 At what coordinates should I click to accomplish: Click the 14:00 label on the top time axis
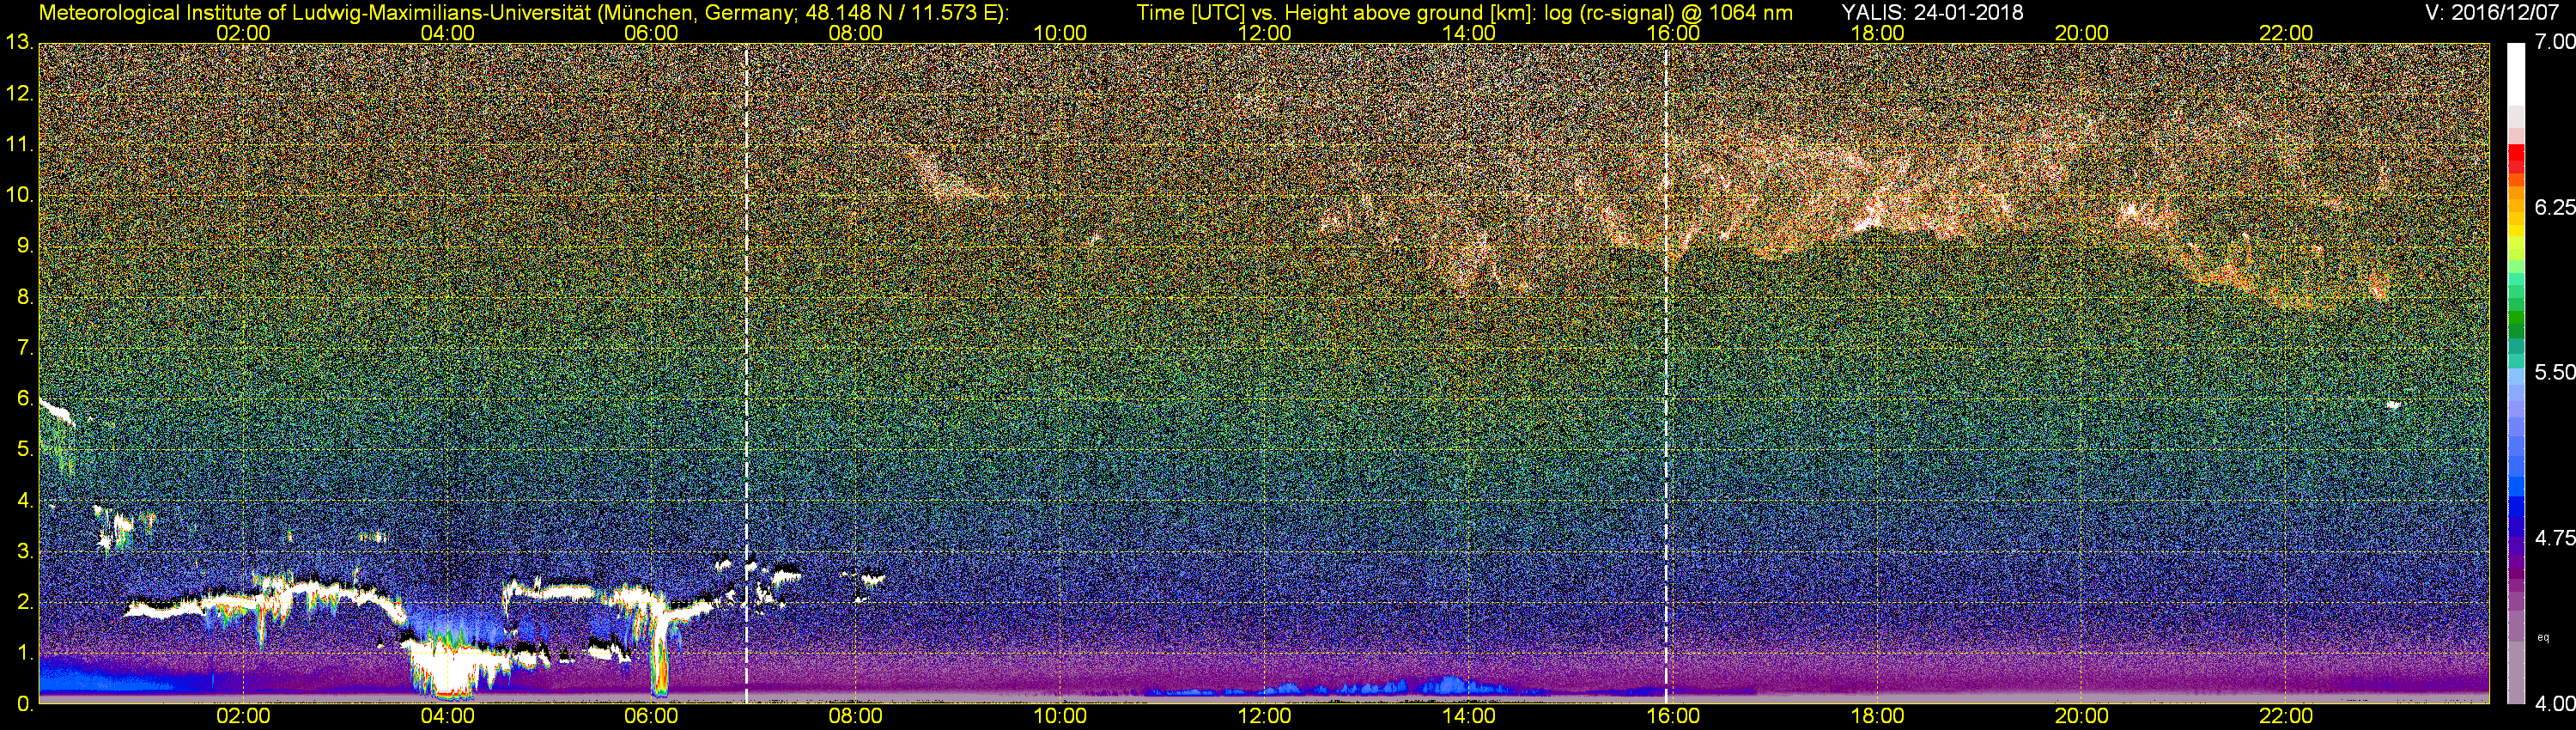(x=1469, y=33)
